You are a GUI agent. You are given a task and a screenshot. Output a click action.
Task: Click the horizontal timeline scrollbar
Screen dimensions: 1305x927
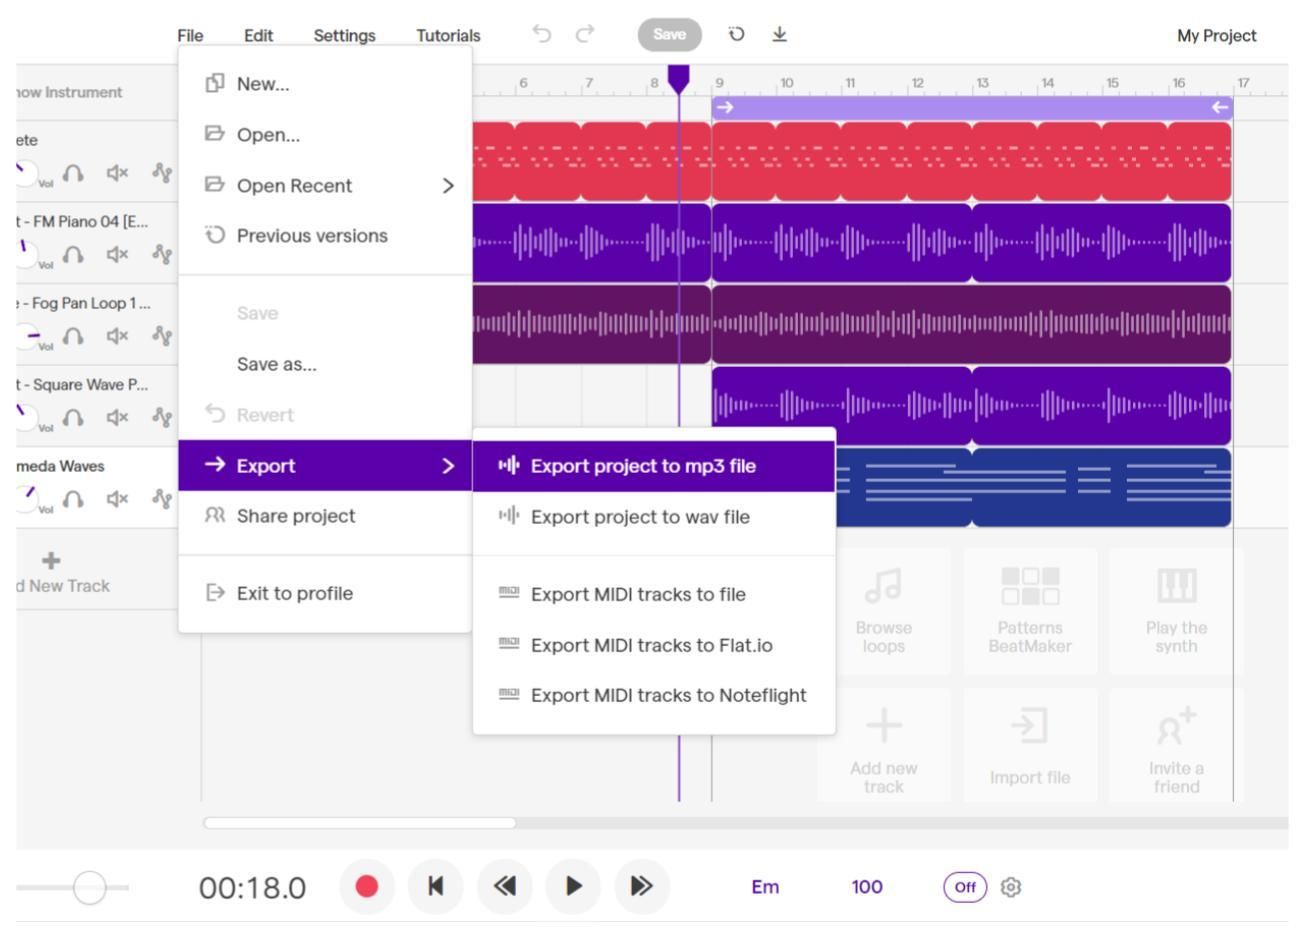[360, 822]
